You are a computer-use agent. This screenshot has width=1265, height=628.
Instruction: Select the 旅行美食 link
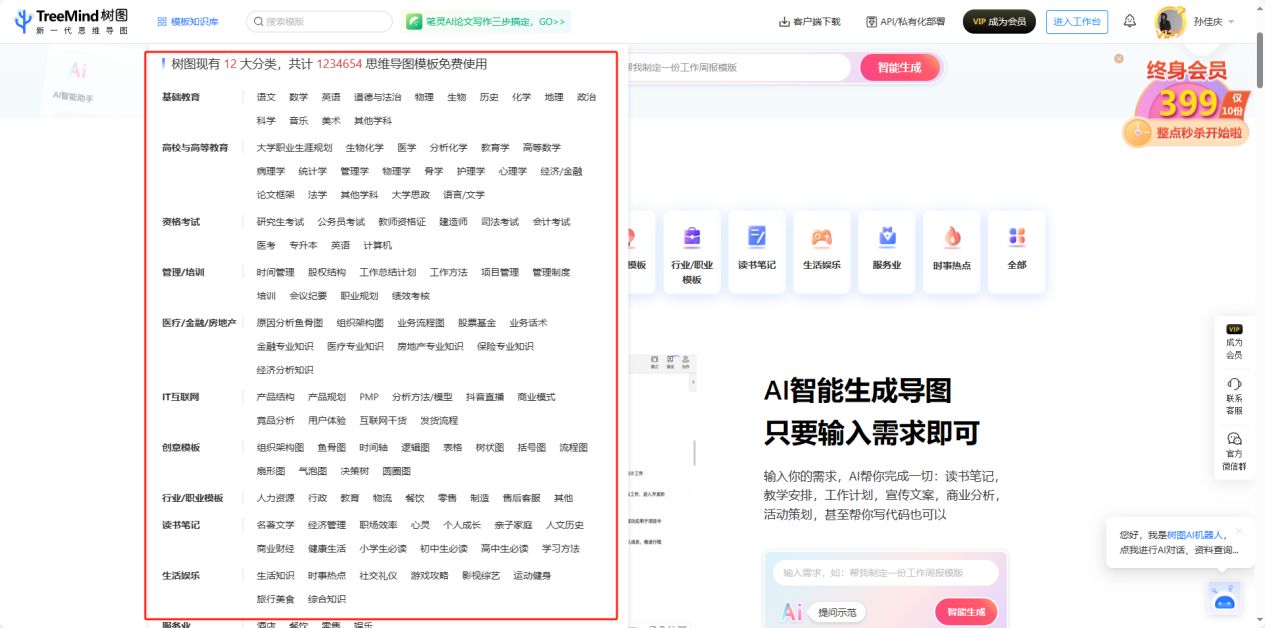point(275,599)
